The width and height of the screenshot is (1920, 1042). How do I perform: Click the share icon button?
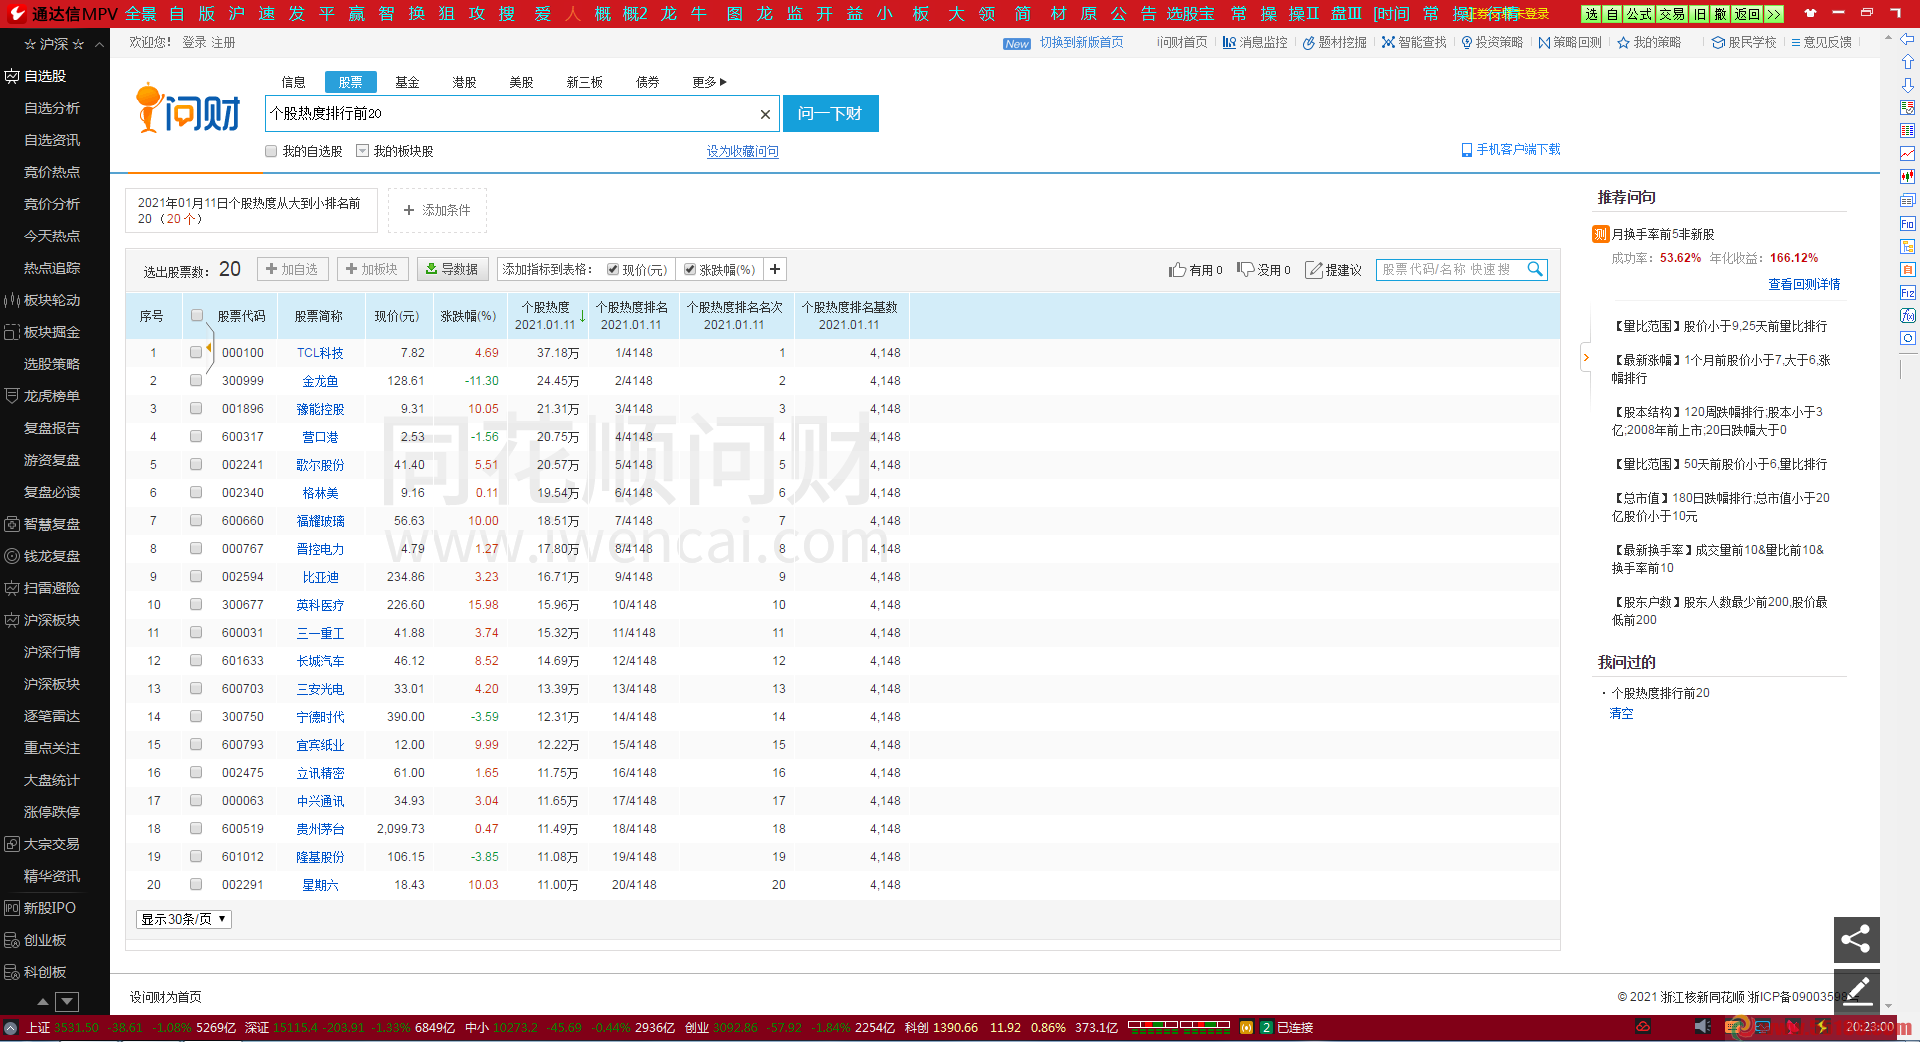coord(1856,939)
